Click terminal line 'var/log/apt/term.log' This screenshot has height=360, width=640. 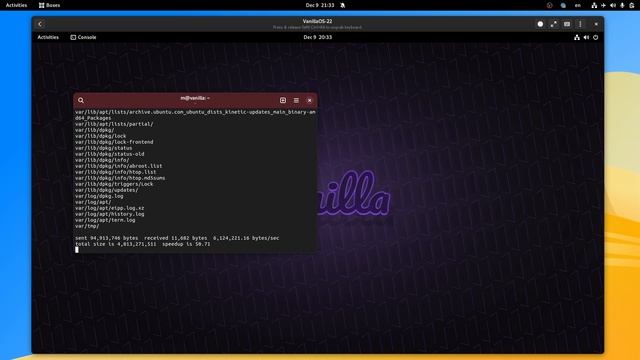pos(105,220)
